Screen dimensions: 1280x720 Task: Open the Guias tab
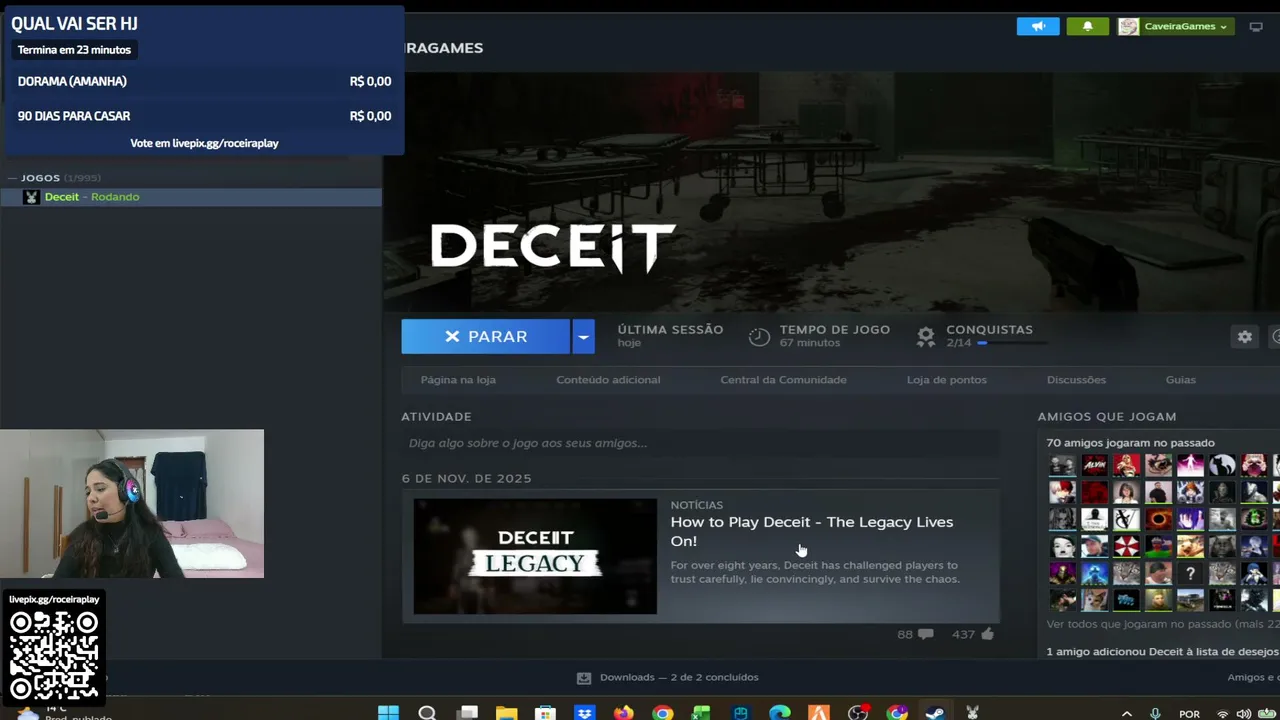[x=1180, y=380]
